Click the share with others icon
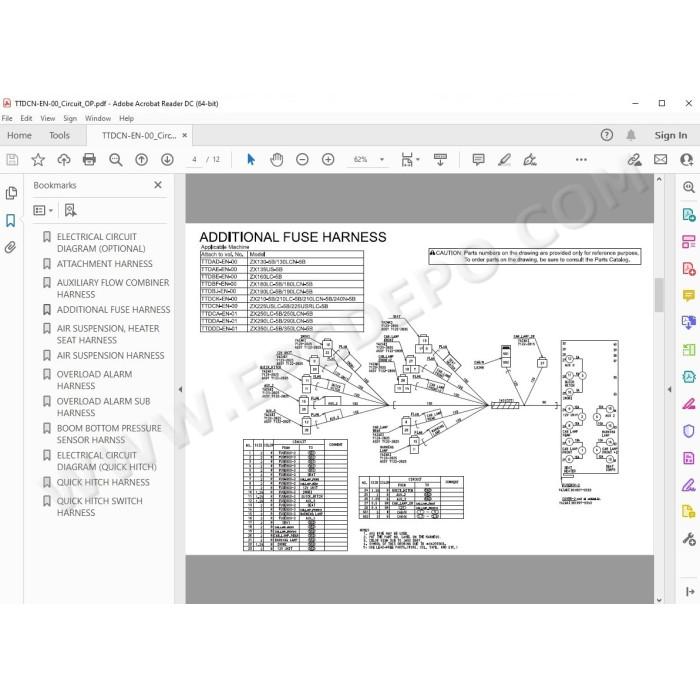 (x=687, y=159)
